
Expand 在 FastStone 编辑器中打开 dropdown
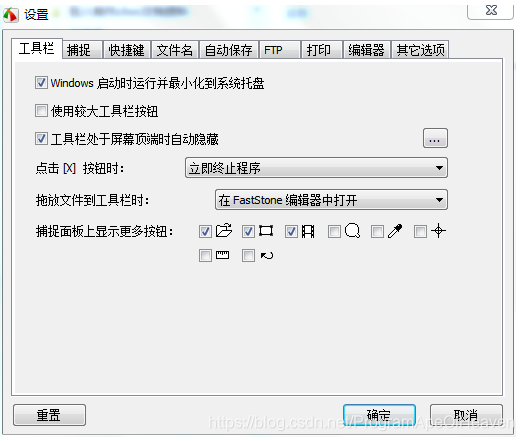pyautogui.click(x=331, y=200)
